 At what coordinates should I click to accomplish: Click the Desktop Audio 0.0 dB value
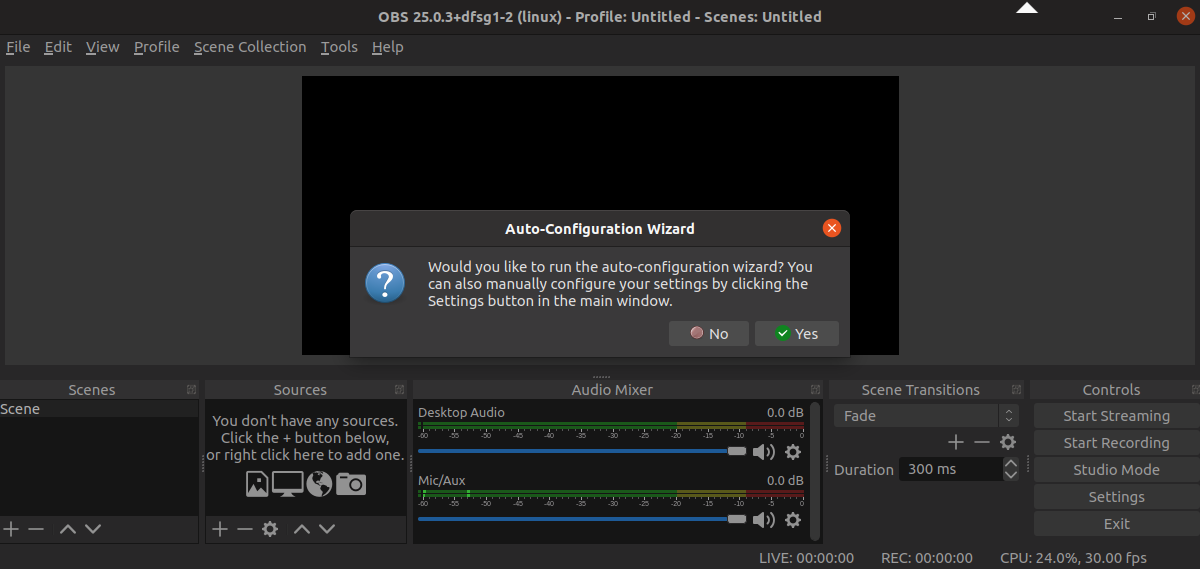(784, 412)
